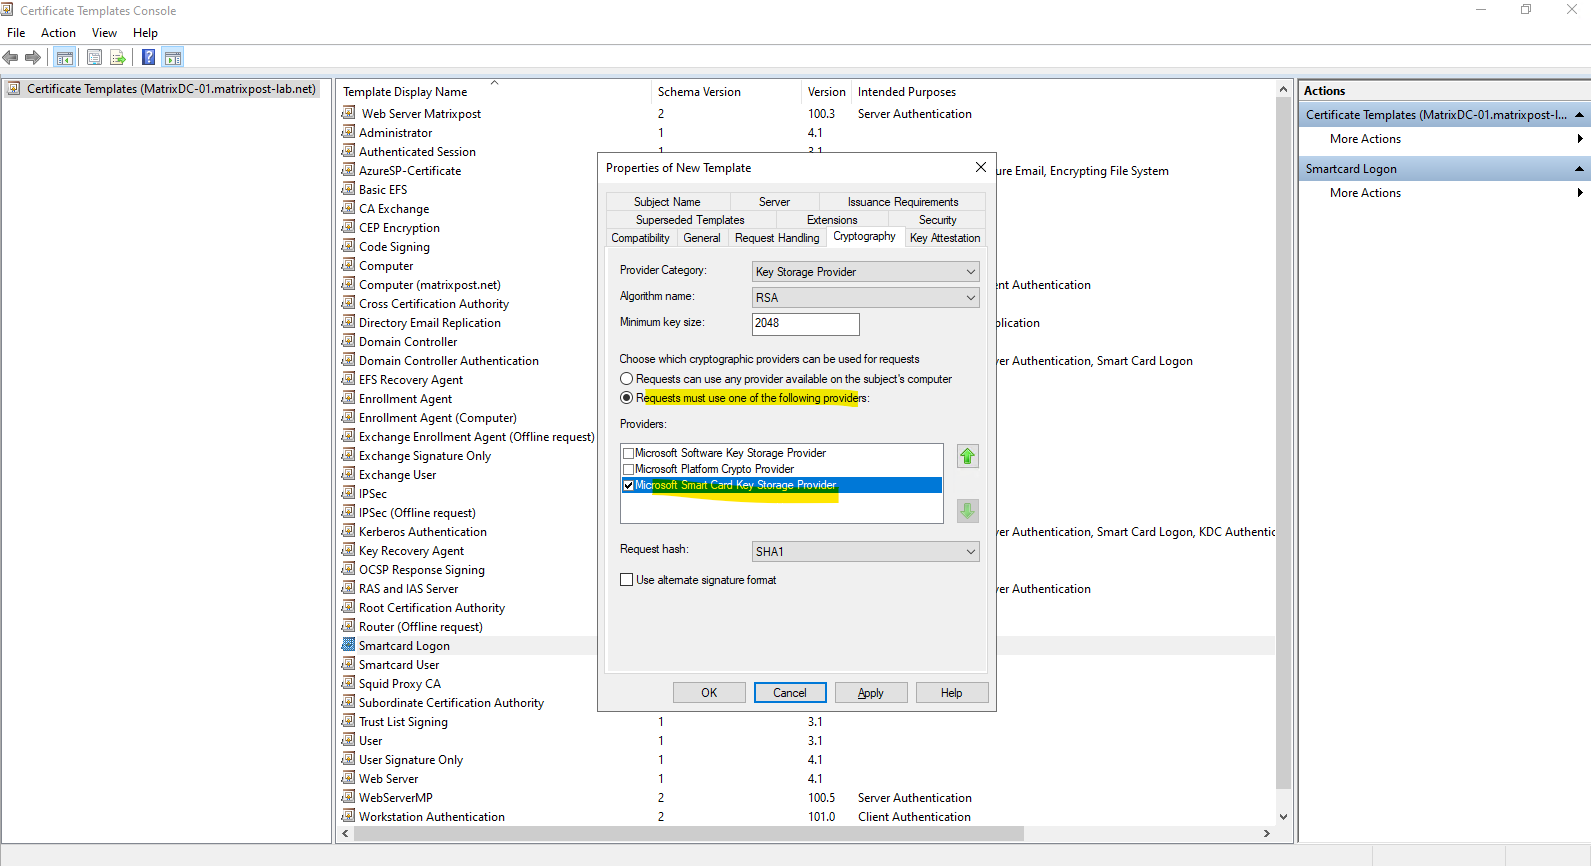Image resolution: width=1591 pixels, height=866 pixels.
Task: Toggle Show/Hide Console Tree toolbar icon
Action: tap(65, 57)
